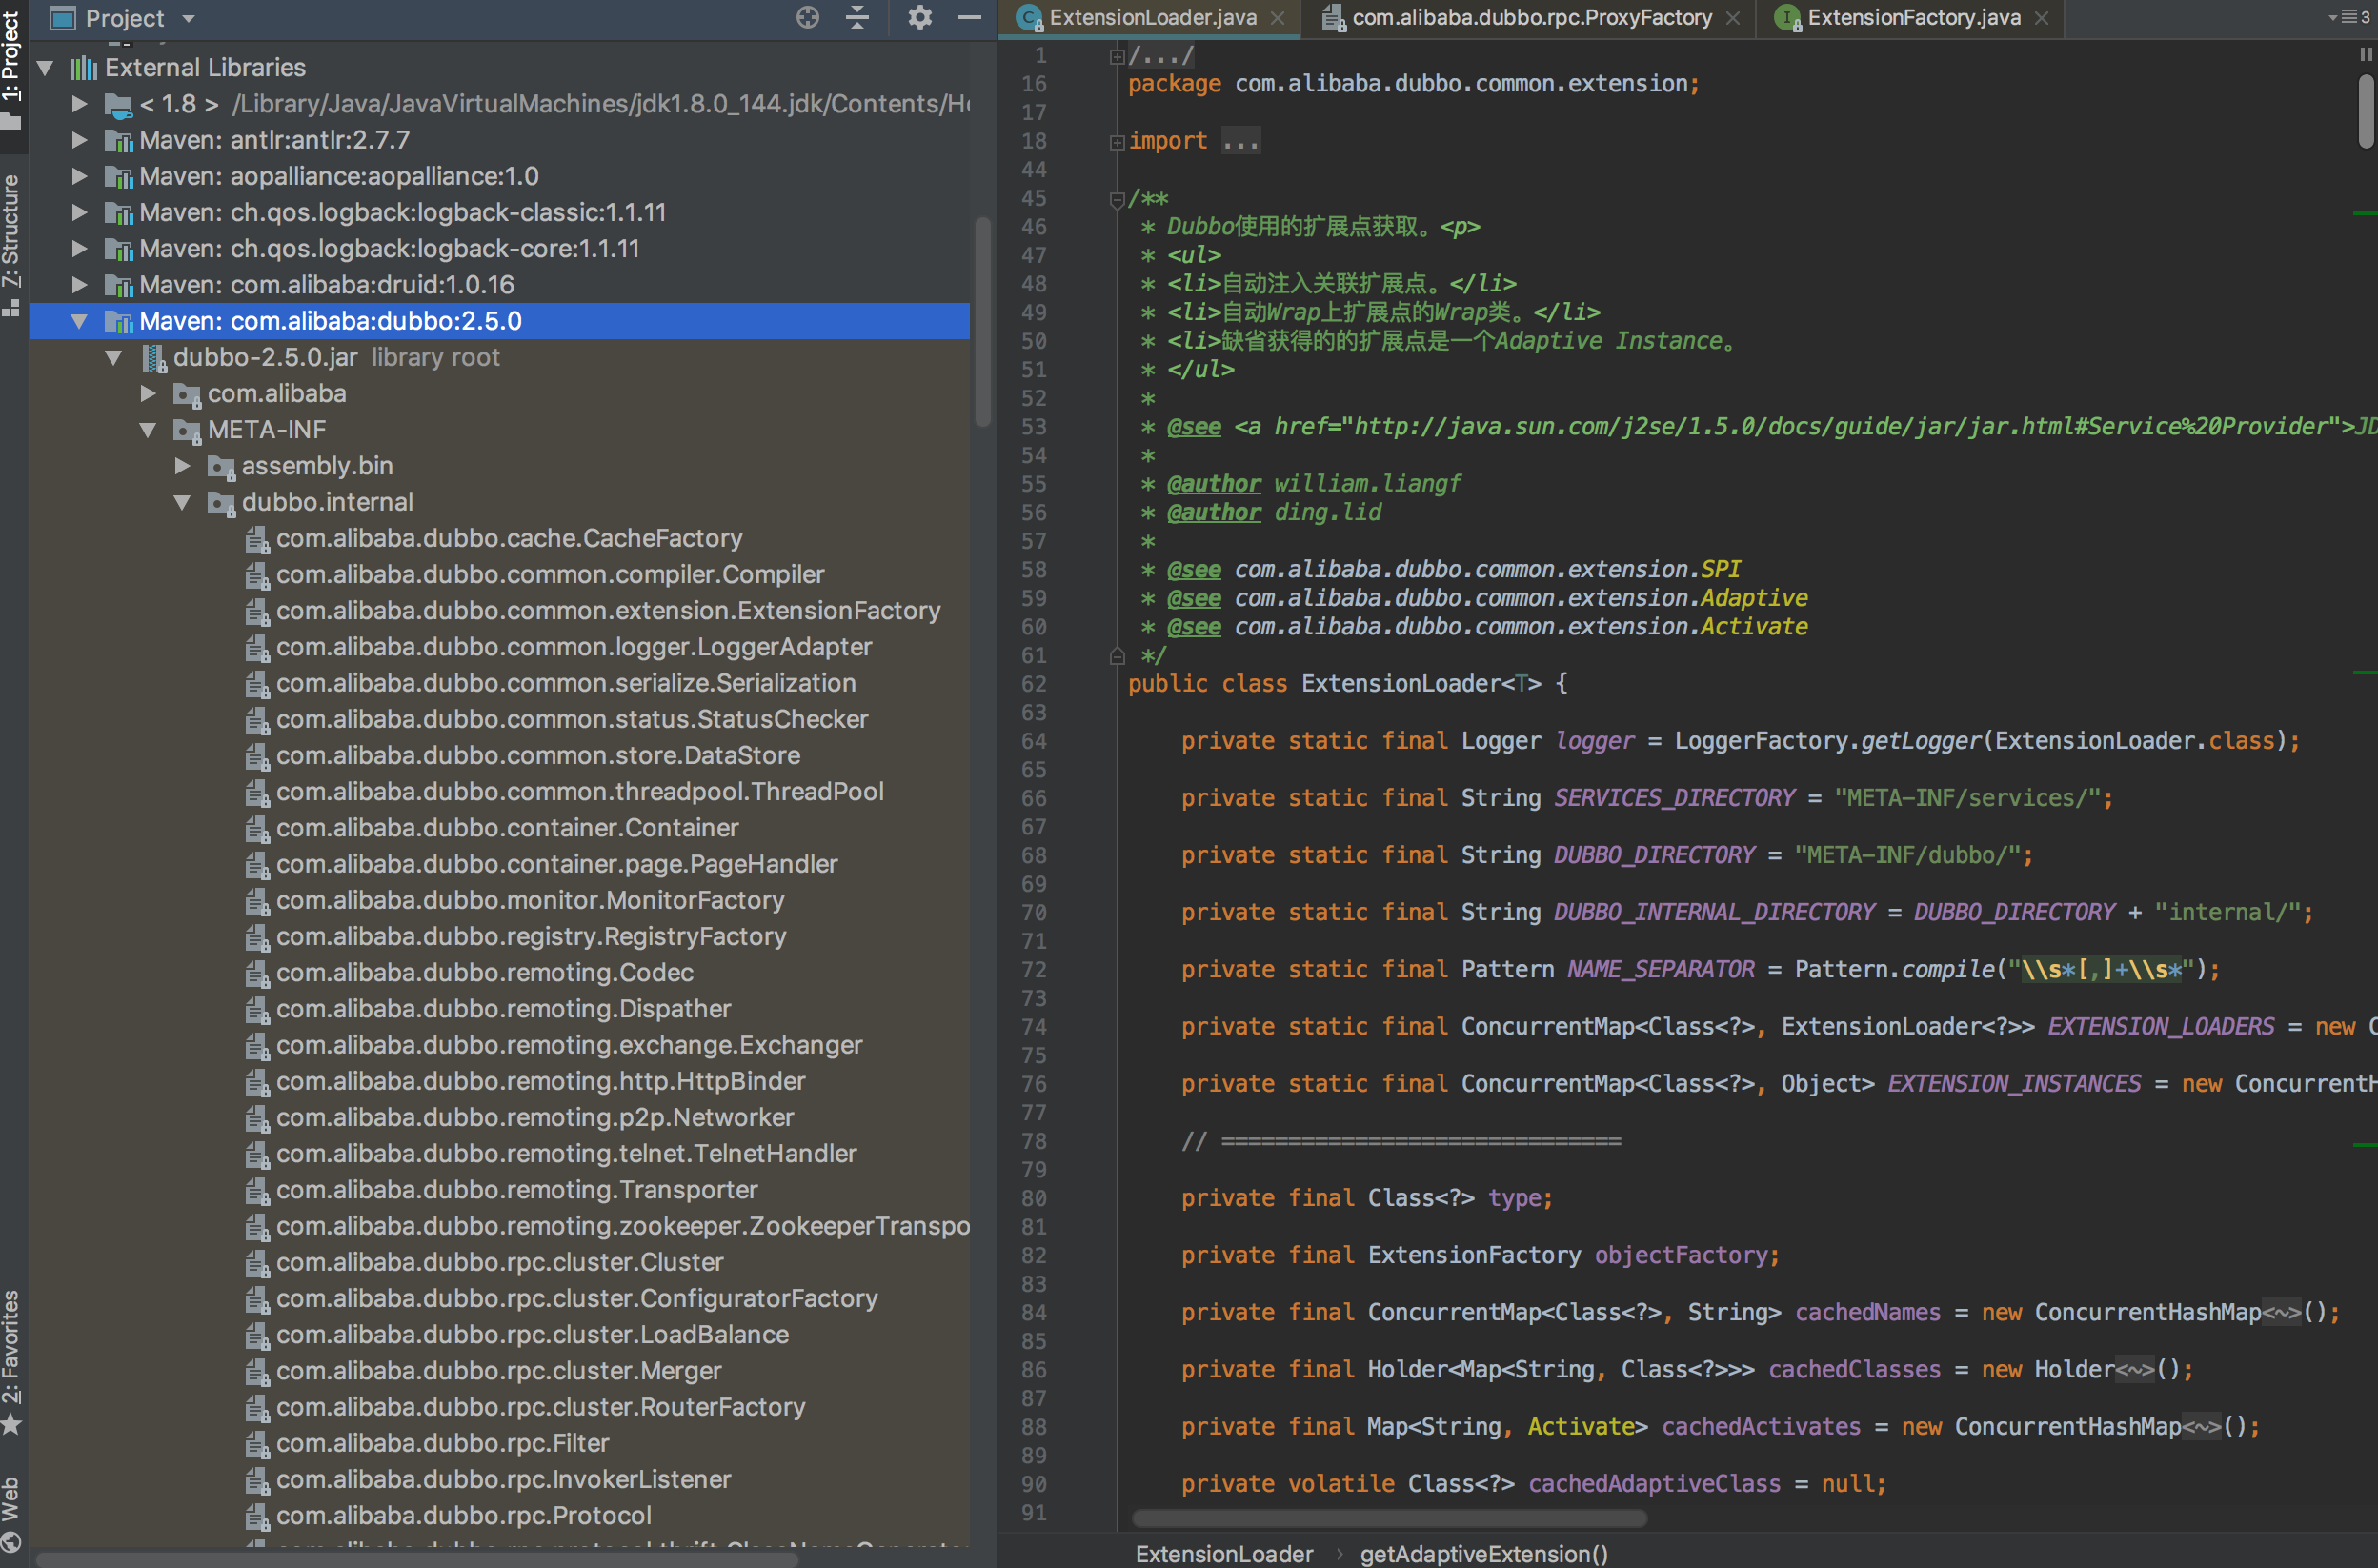This screenshot has width=2378, height=1568.
Task: Collapse dubbo-2.5.0.jar library root
Action: click(114, 357)
